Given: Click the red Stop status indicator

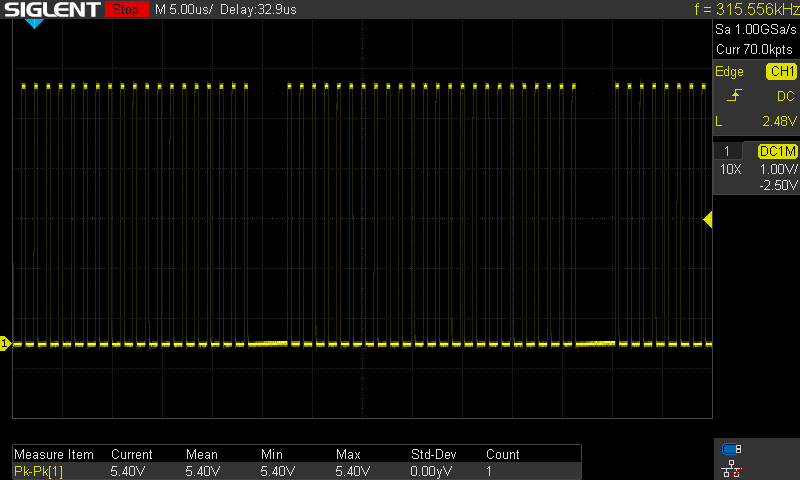Looking at the screenshot, I should click(127, 9).
